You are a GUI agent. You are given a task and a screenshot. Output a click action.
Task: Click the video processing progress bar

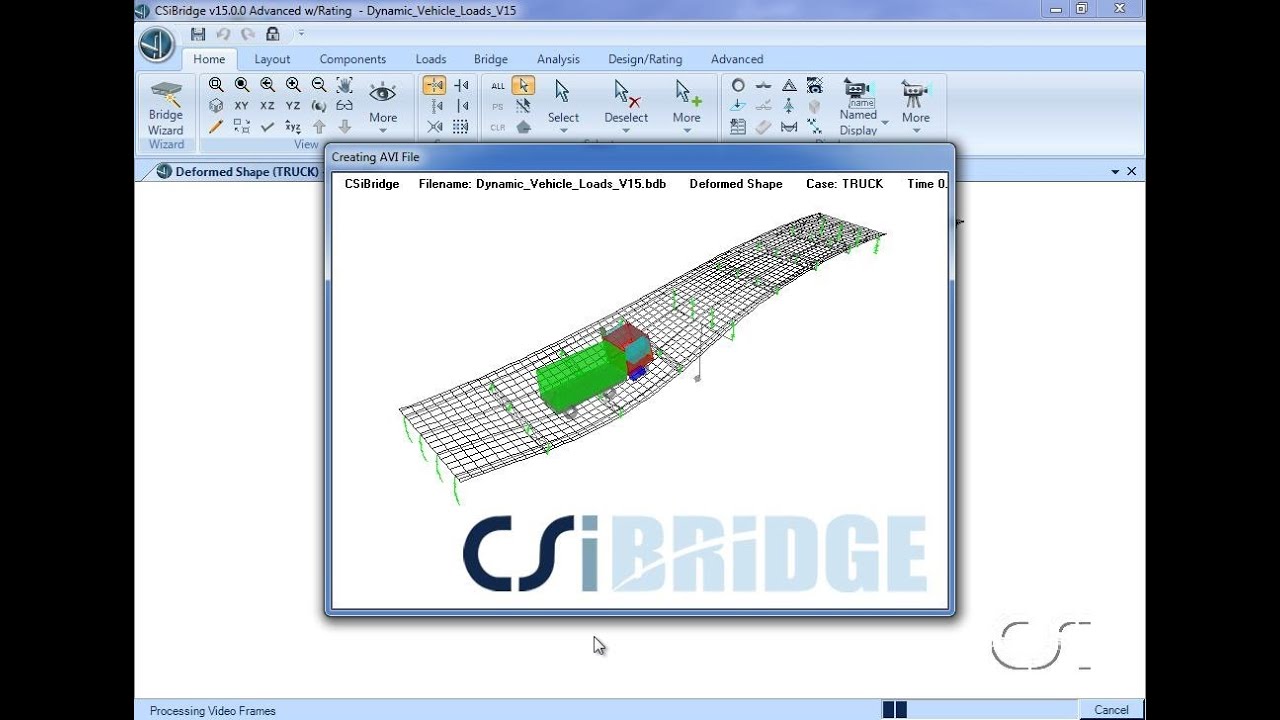(979, 710)
